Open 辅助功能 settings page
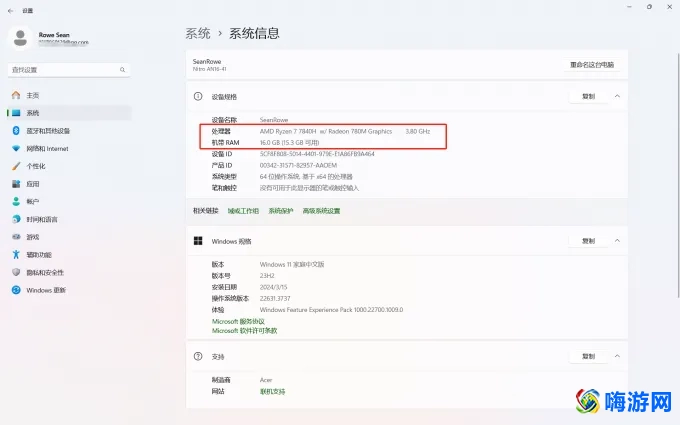This screenshot has height=425, width=680. (x=69, y=255)
